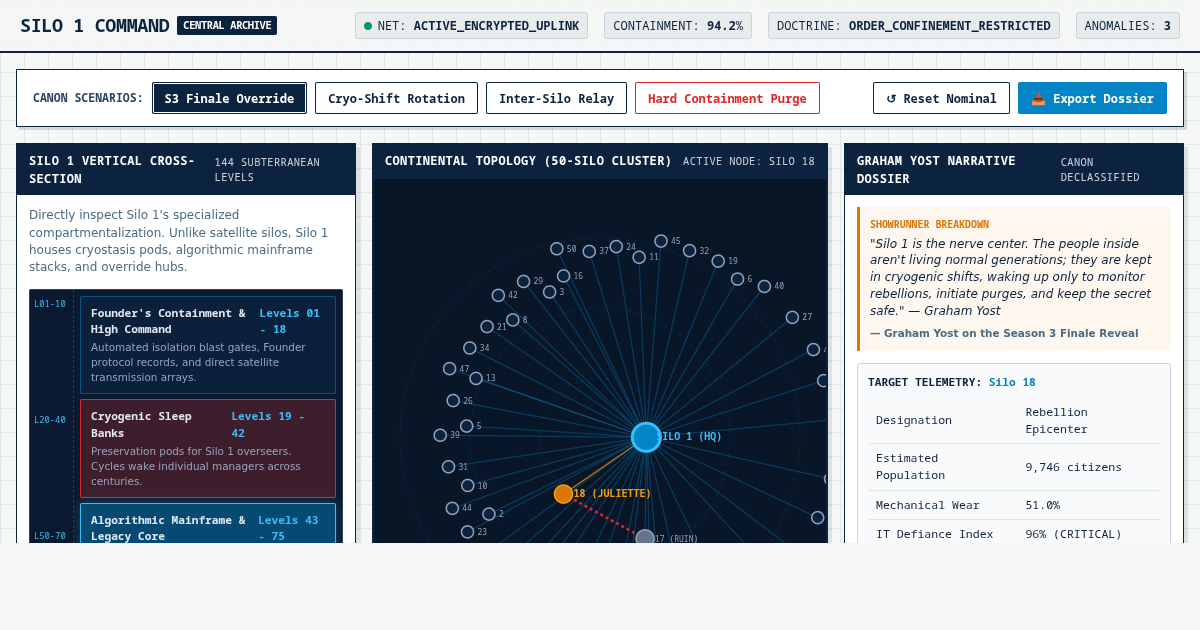Click the L20-40 level marker
This screenshot has height=630, width=1200.
click(x=50, y=420)
